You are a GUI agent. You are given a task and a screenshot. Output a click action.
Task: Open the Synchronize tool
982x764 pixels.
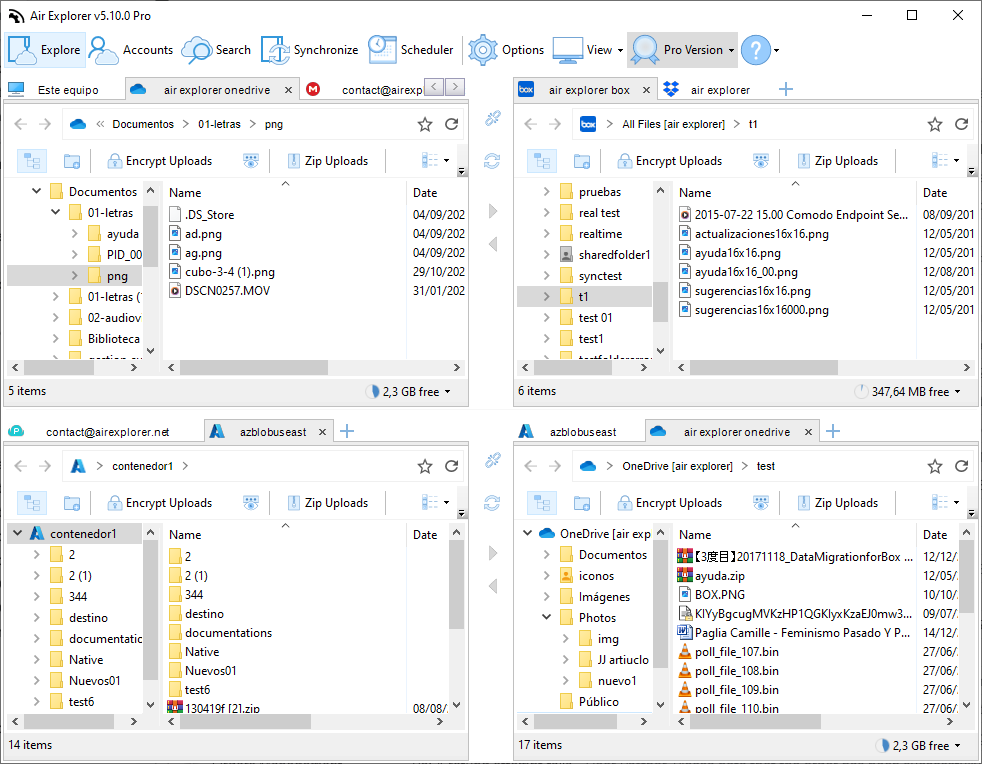click(309, 50)
